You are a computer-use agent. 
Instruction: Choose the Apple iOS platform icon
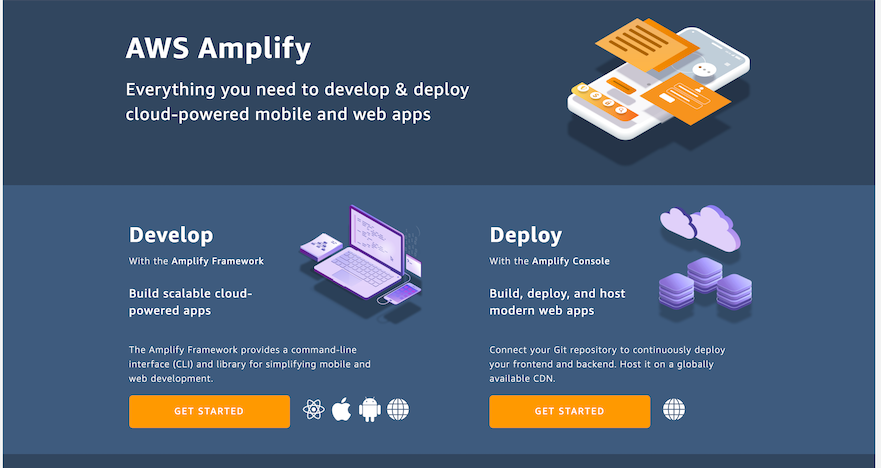click(342, 410)
